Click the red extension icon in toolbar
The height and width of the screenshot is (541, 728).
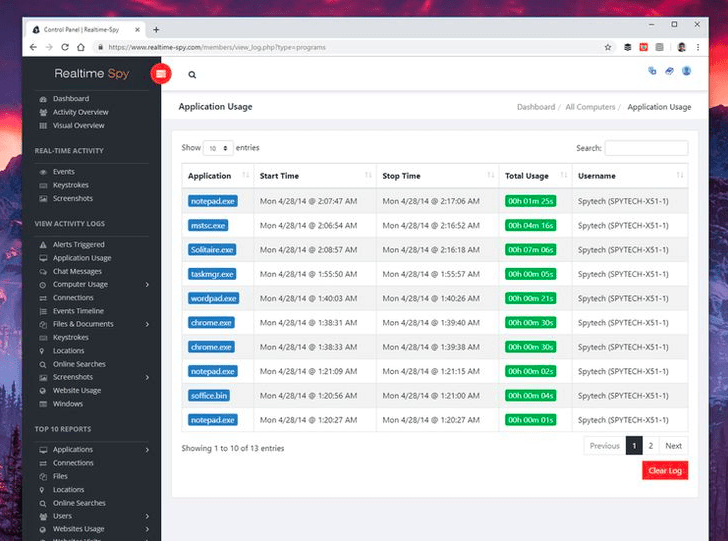[644, 47]
